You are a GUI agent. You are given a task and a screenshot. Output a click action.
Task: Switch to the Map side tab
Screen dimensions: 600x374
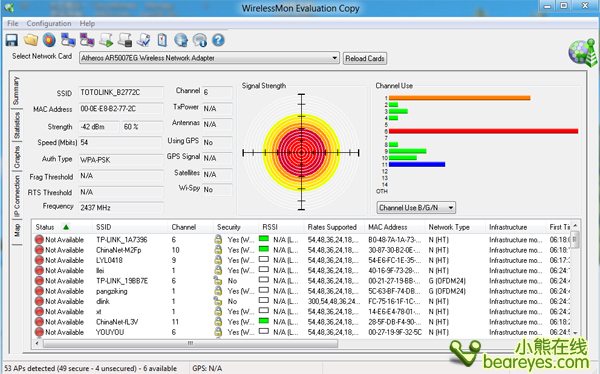tap(17, 231)
